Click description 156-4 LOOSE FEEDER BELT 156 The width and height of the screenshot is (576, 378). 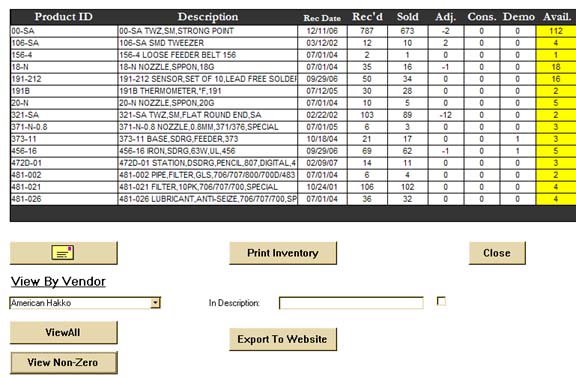pyautogui.click(x=208, y=55)
